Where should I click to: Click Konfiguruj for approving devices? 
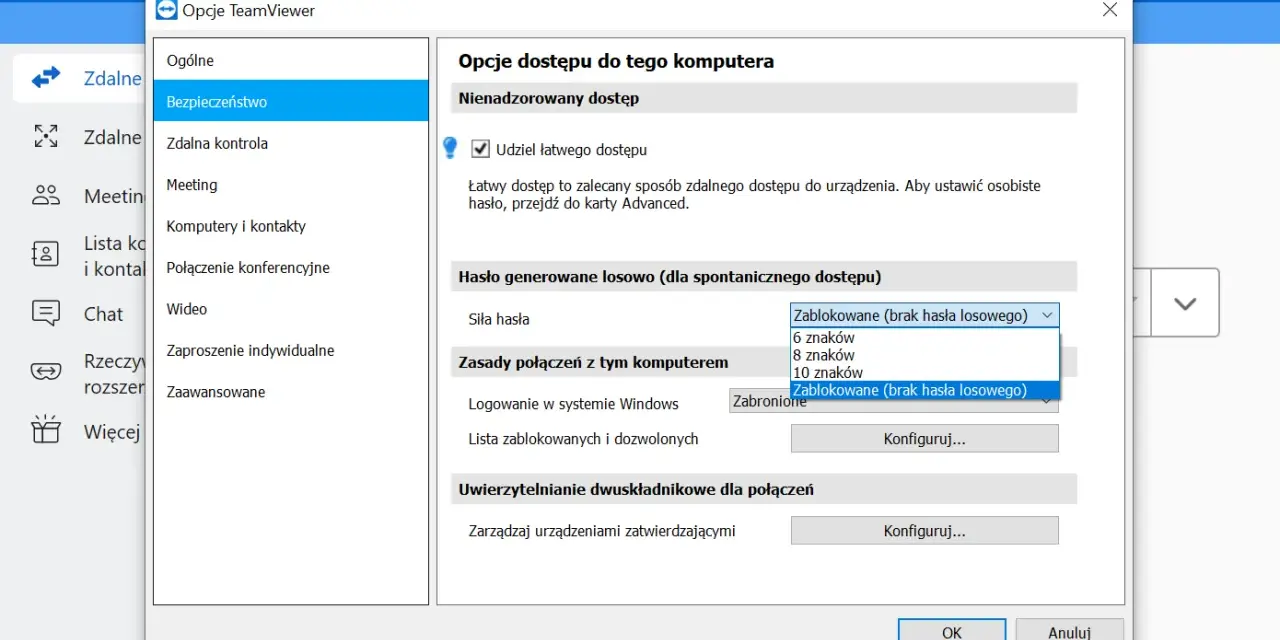(924, 530)
